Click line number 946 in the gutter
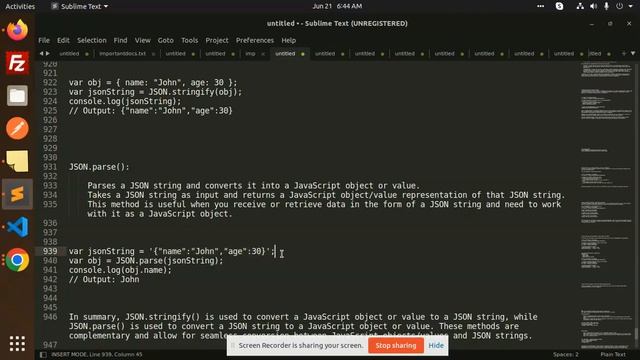 (x=50, y=317)
